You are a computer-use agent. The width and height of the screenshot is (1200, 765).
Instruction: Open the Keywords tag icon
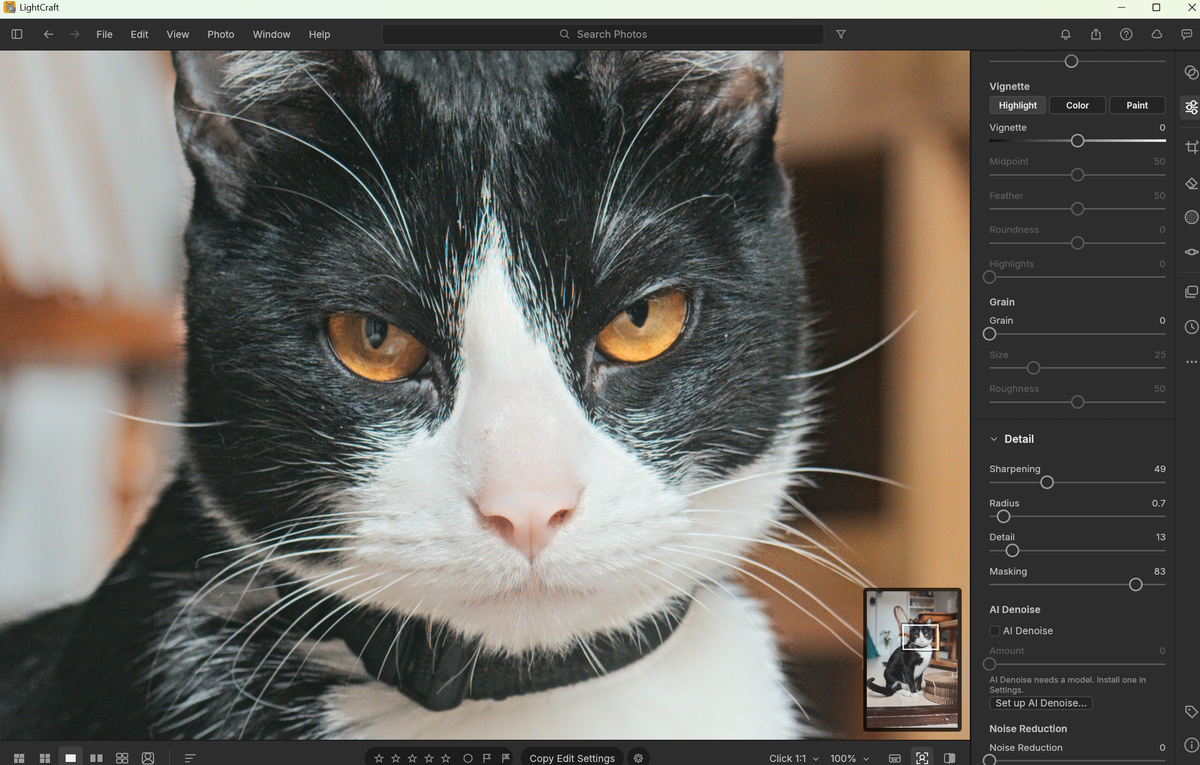pyautogui.click(x=1191, y=712)
